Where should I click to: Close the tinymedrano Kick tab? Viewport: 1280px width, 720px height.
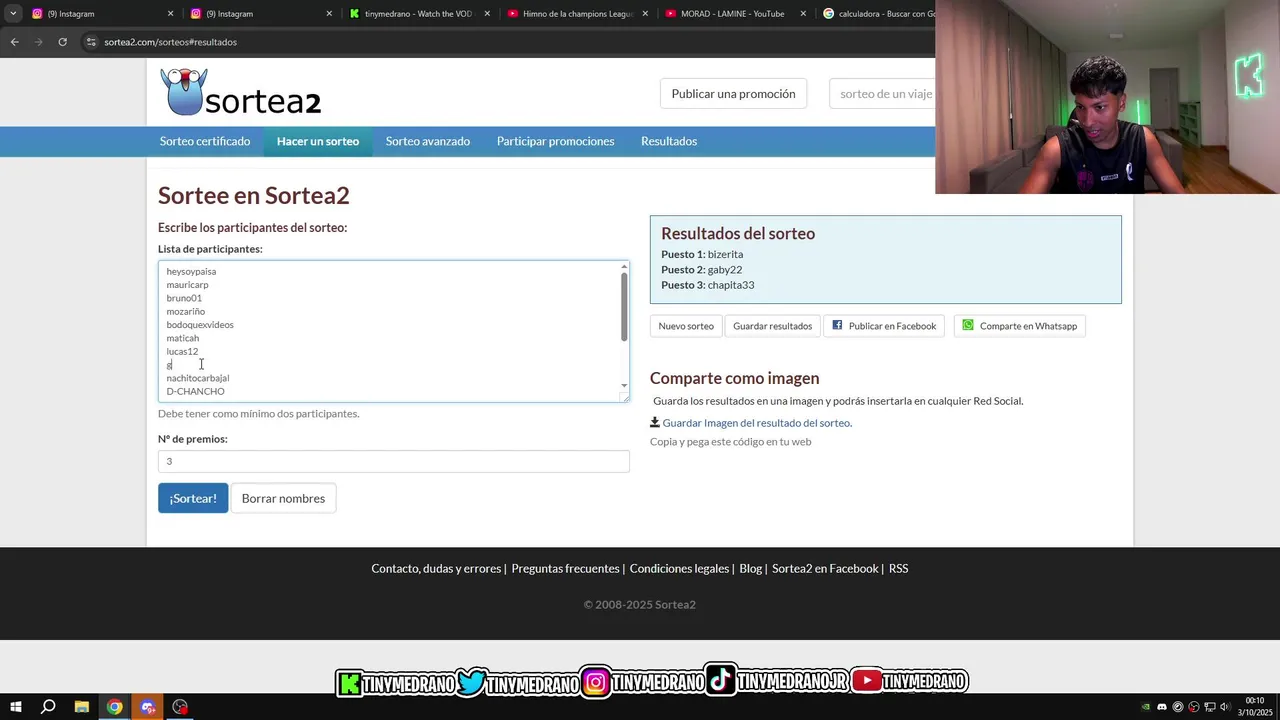(x=488, y=14)
